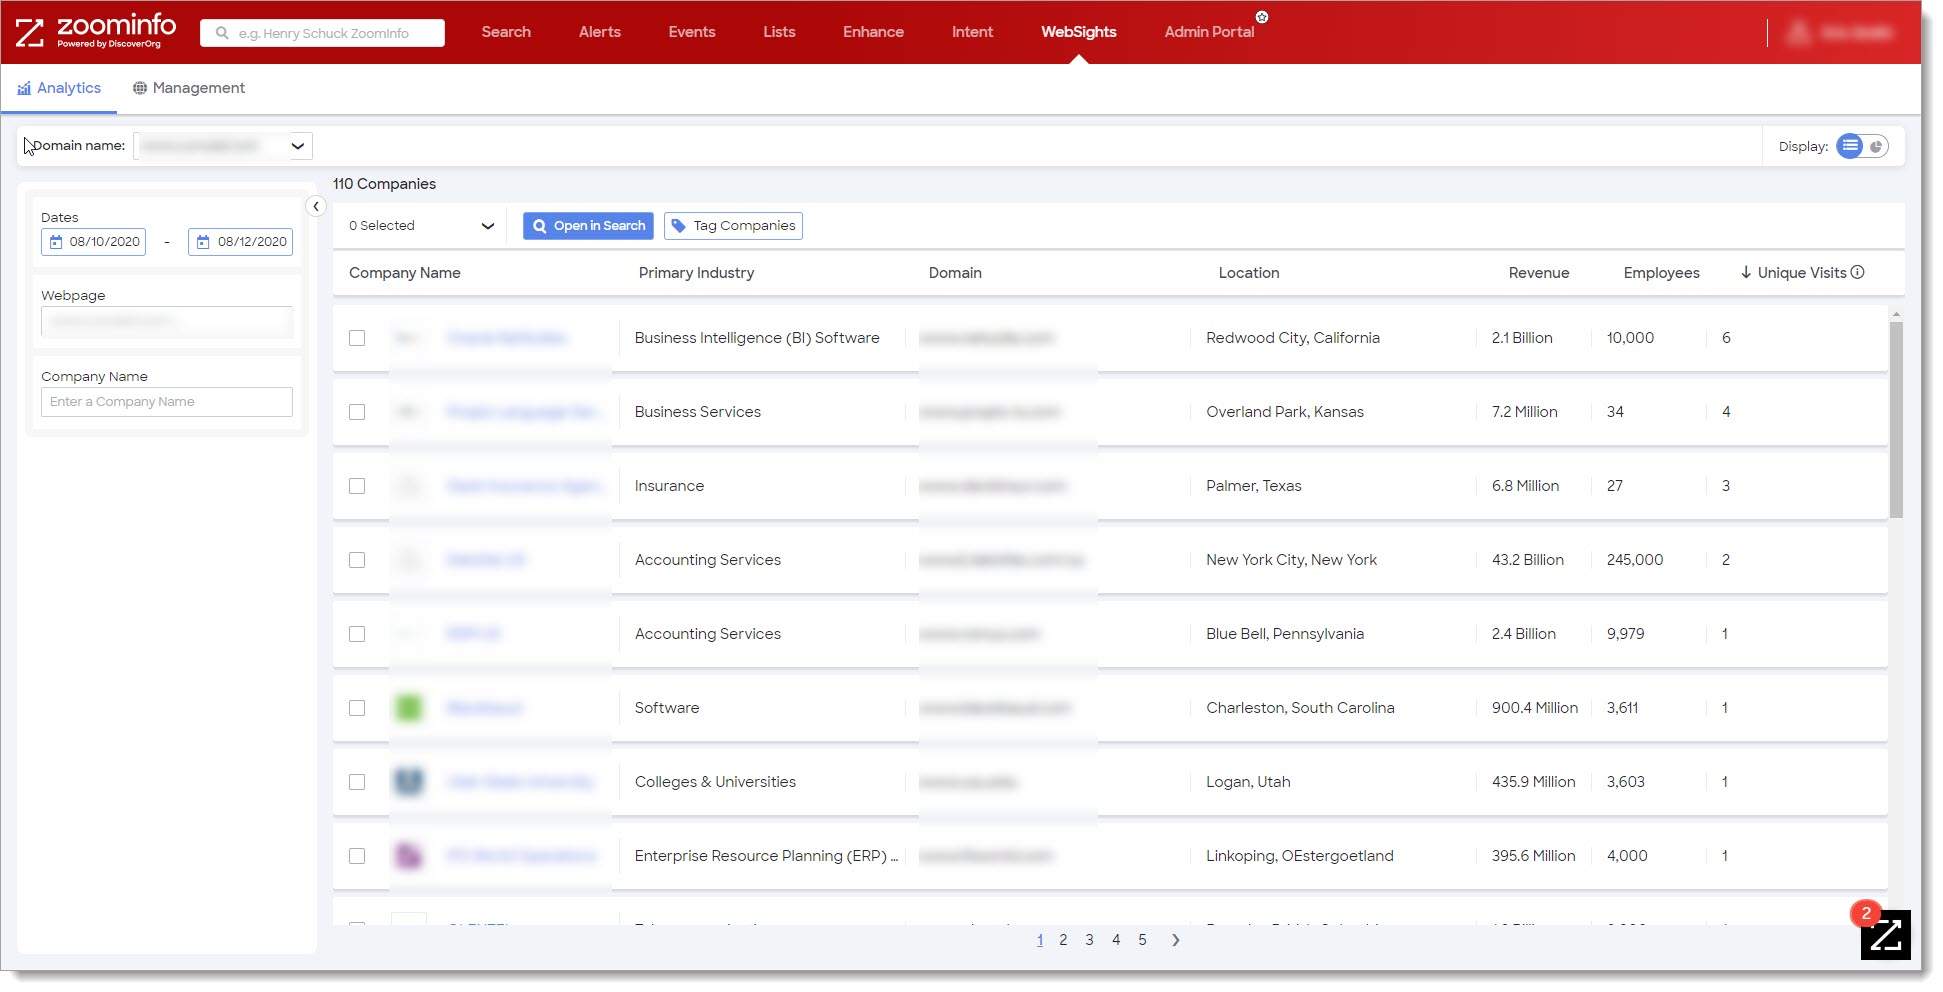Image resolution: width=1943 pixels, height=992 pixels.
Task: Collapse the filters panel with the chevron
Action: point(316,206)
